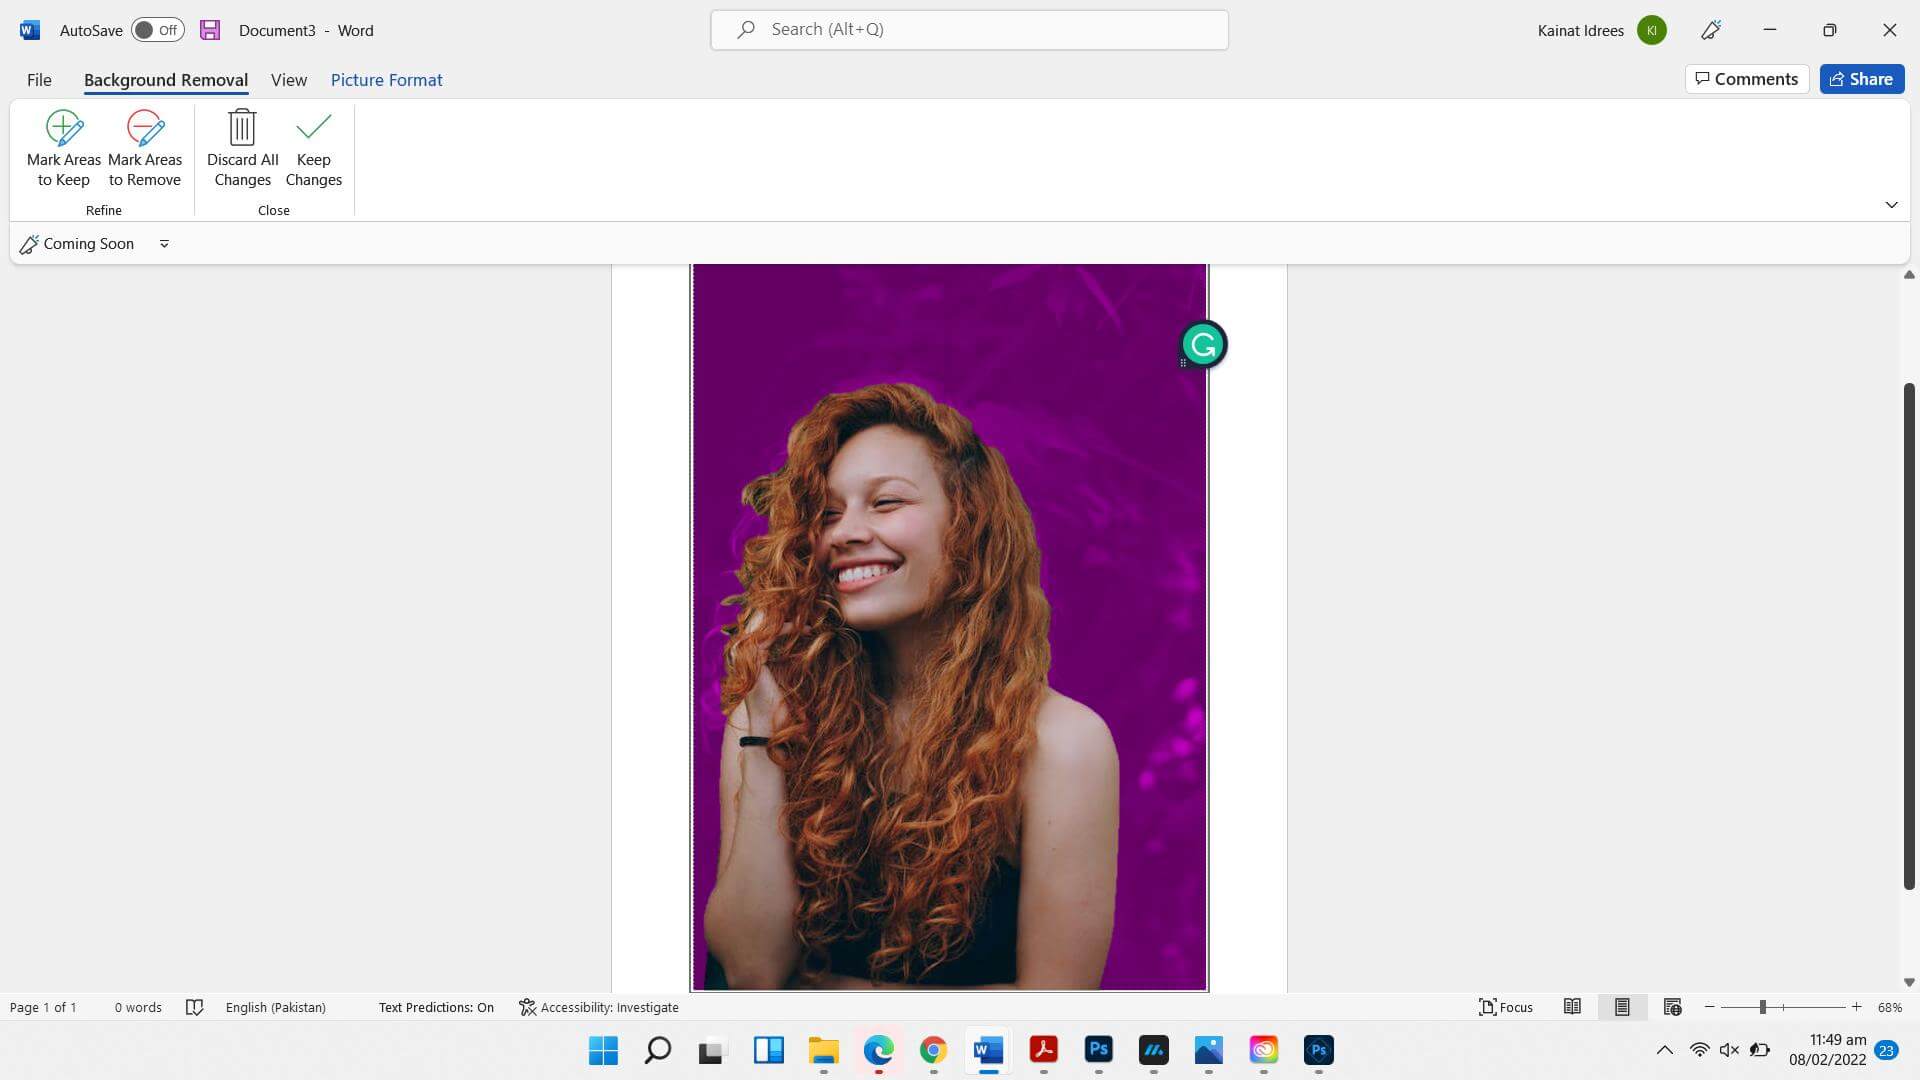Click the View tab in ribbon

coord(289,79)
